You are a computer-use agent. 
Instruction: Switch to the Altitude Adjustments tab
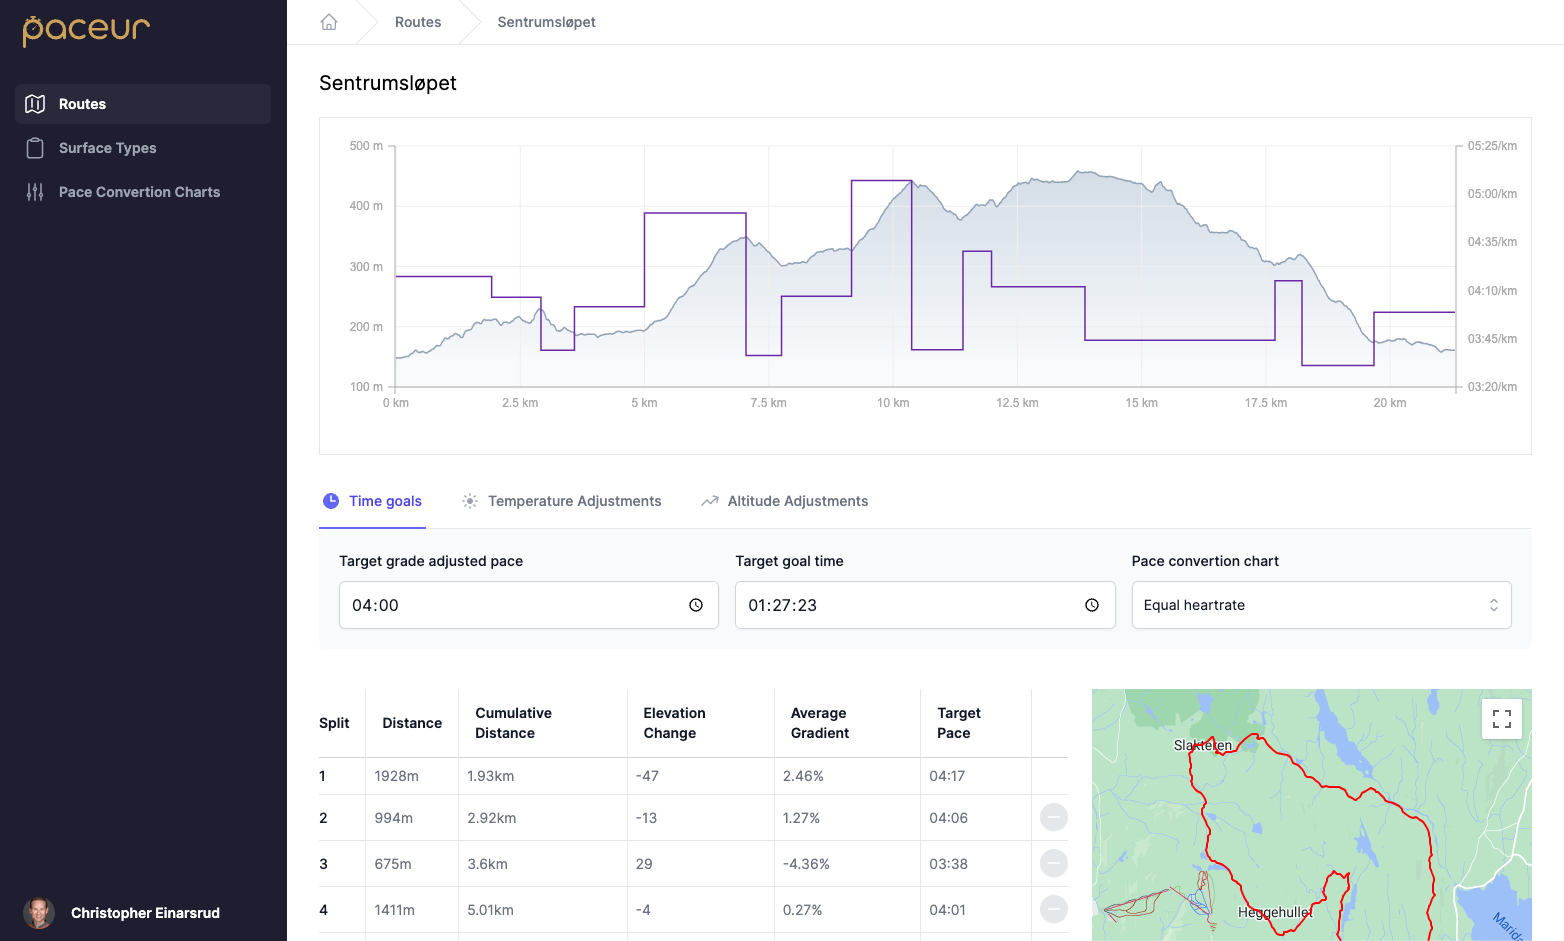point(798,500)
